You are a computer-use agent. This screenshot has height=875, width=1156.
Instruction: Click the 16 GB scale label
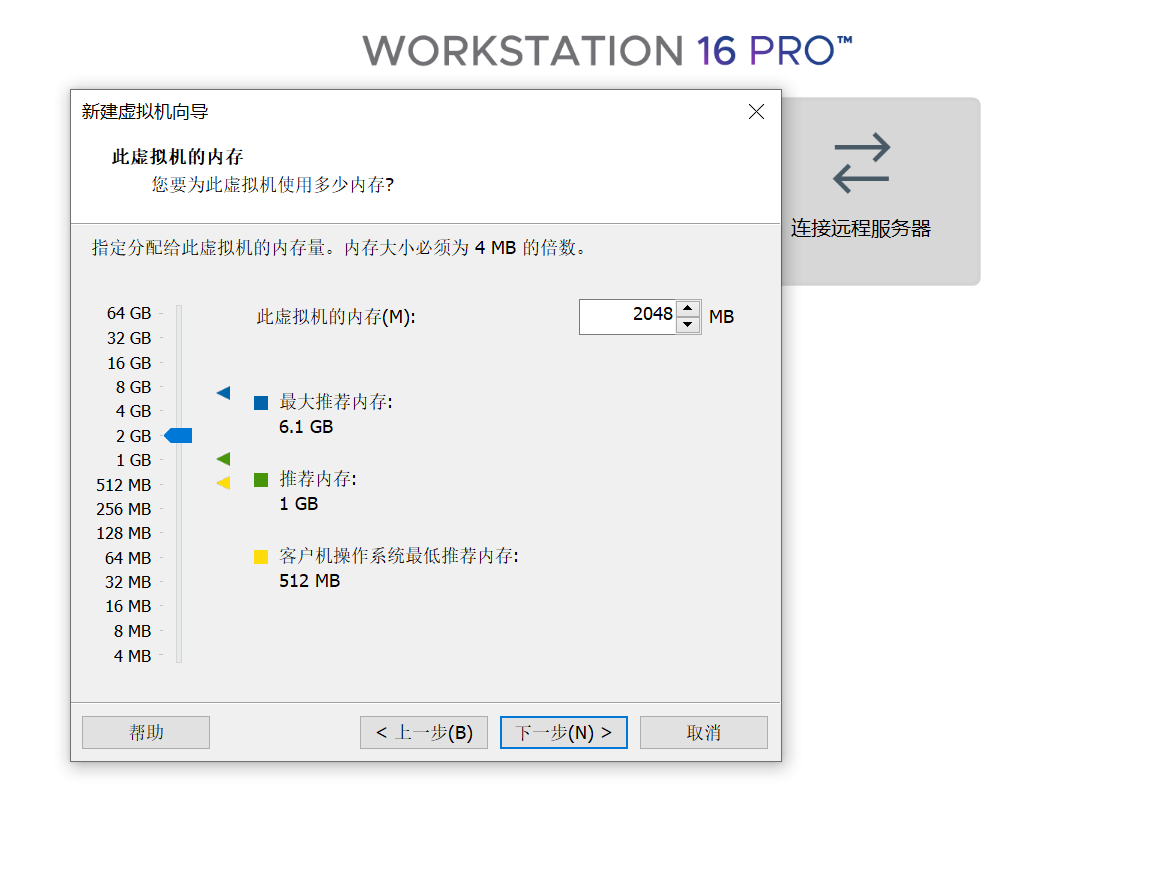point(129,363)
